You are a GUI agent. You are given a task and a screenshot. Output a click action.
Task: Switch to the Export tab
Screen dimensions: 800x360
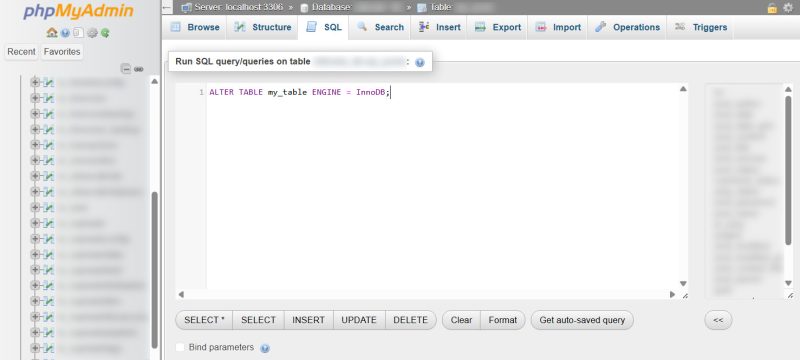[x=498, y=28]
